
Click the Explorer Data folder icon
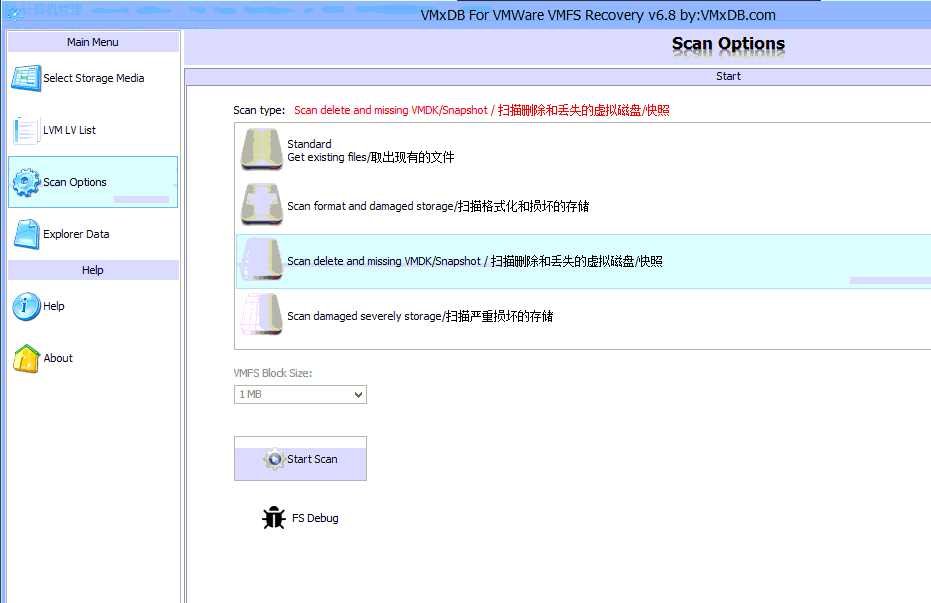pyautogui.click(x=26, y=234)
